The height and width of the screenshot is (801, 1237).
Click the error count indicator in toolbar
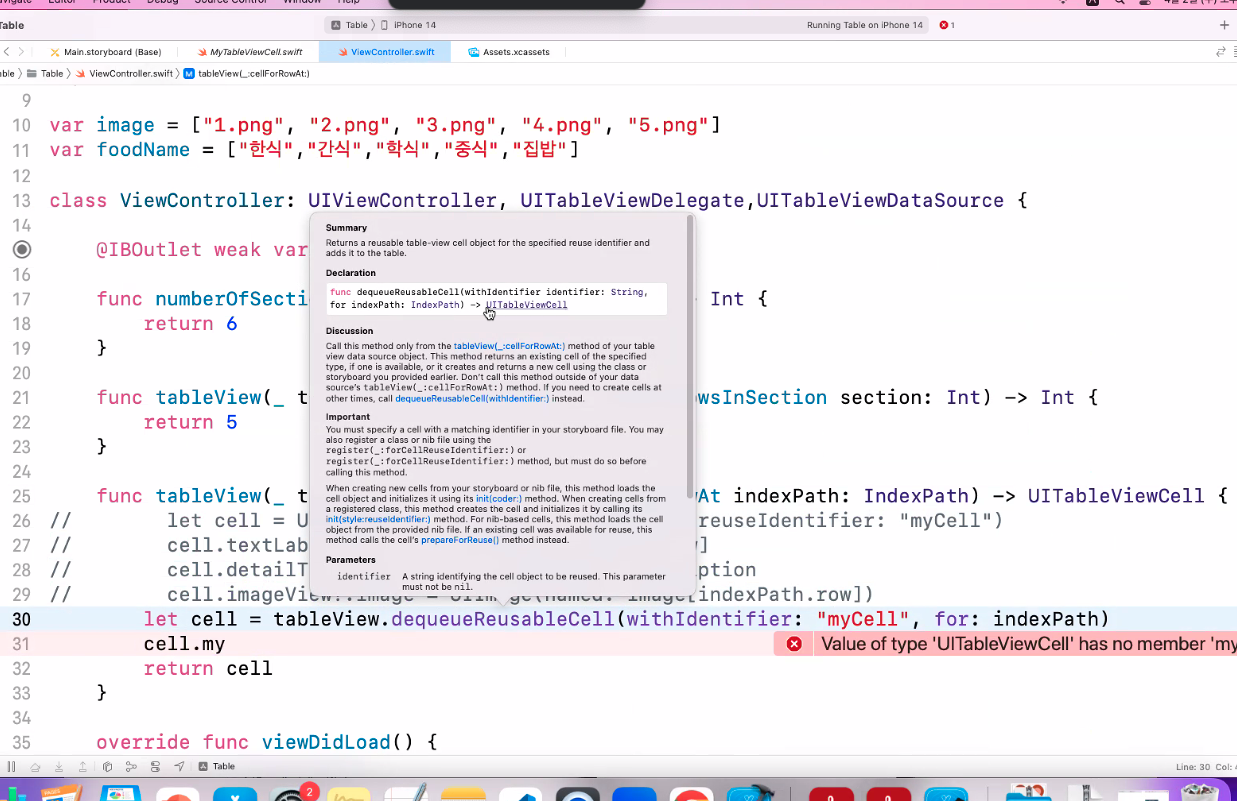[x=947, y=25]
